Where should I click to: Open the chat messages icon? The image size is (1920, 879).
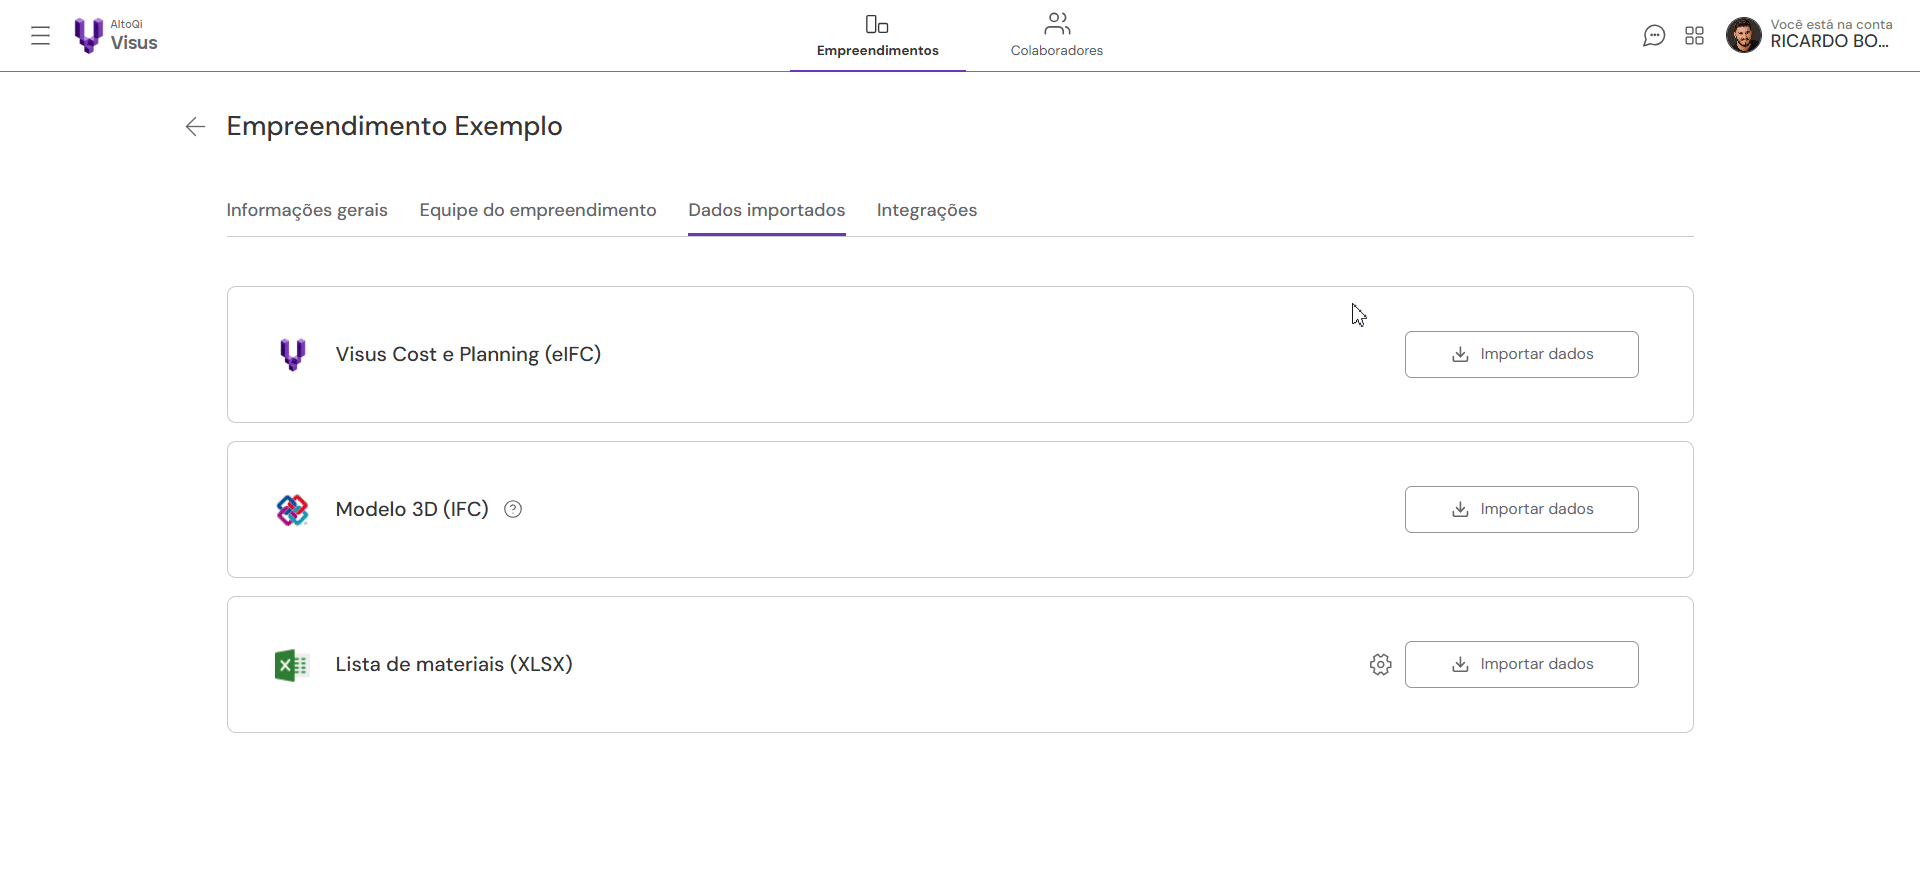pyautogui.click(x=1654, y=36)
